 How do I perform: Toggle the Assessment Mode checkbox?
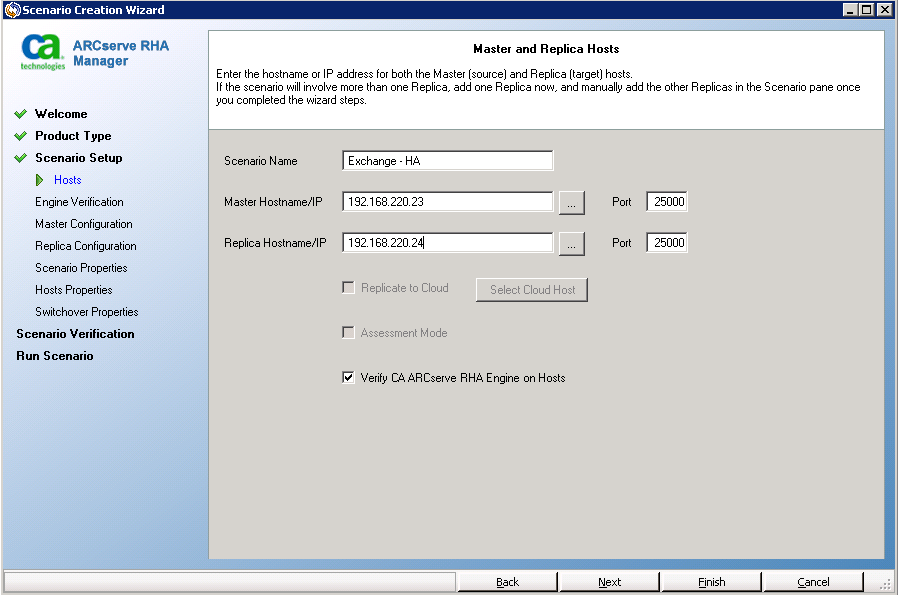[348, 333]
